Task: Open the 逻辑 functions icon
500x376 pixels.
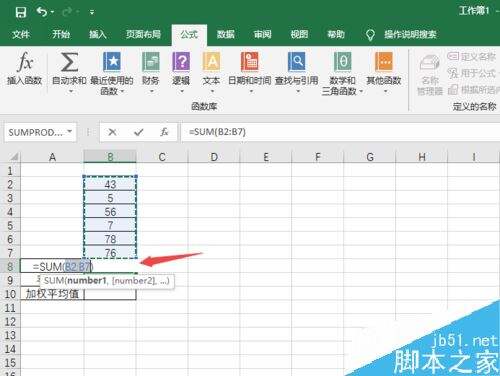Action: click(x=181, y=62)
